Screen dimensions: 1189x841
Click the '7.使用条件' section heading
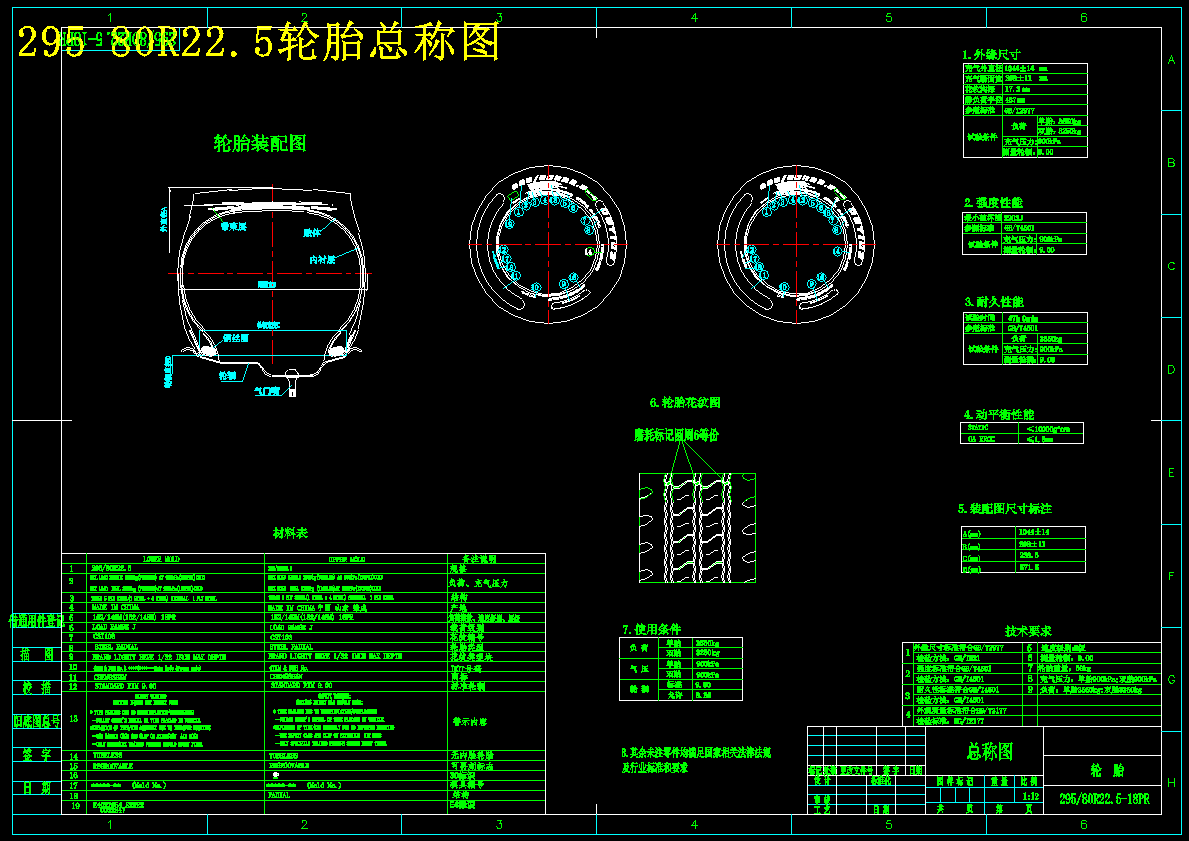tap(651, 629)
